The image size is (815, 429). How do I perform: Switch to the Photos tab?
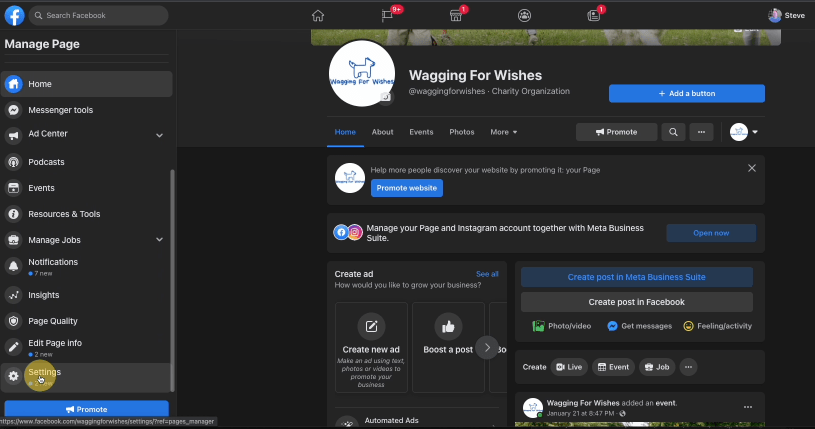click(462, 132)
